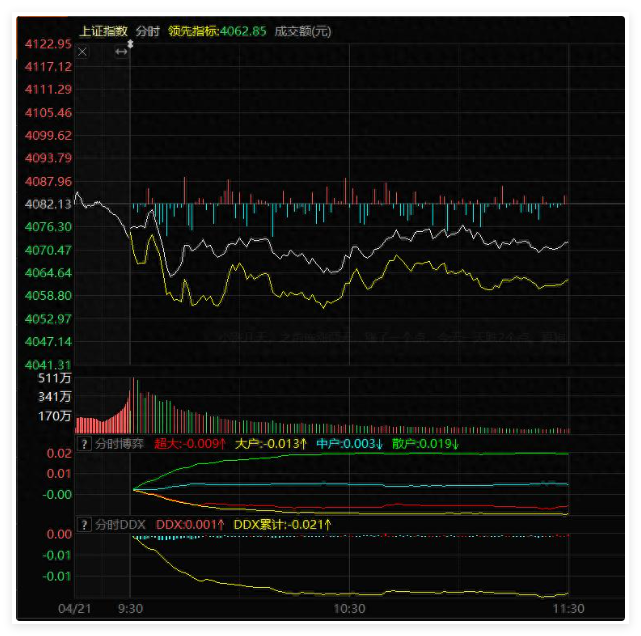Open the 分时博弈 indicator name menu
This screenshot has width=641, height=636.
(117, 444)
